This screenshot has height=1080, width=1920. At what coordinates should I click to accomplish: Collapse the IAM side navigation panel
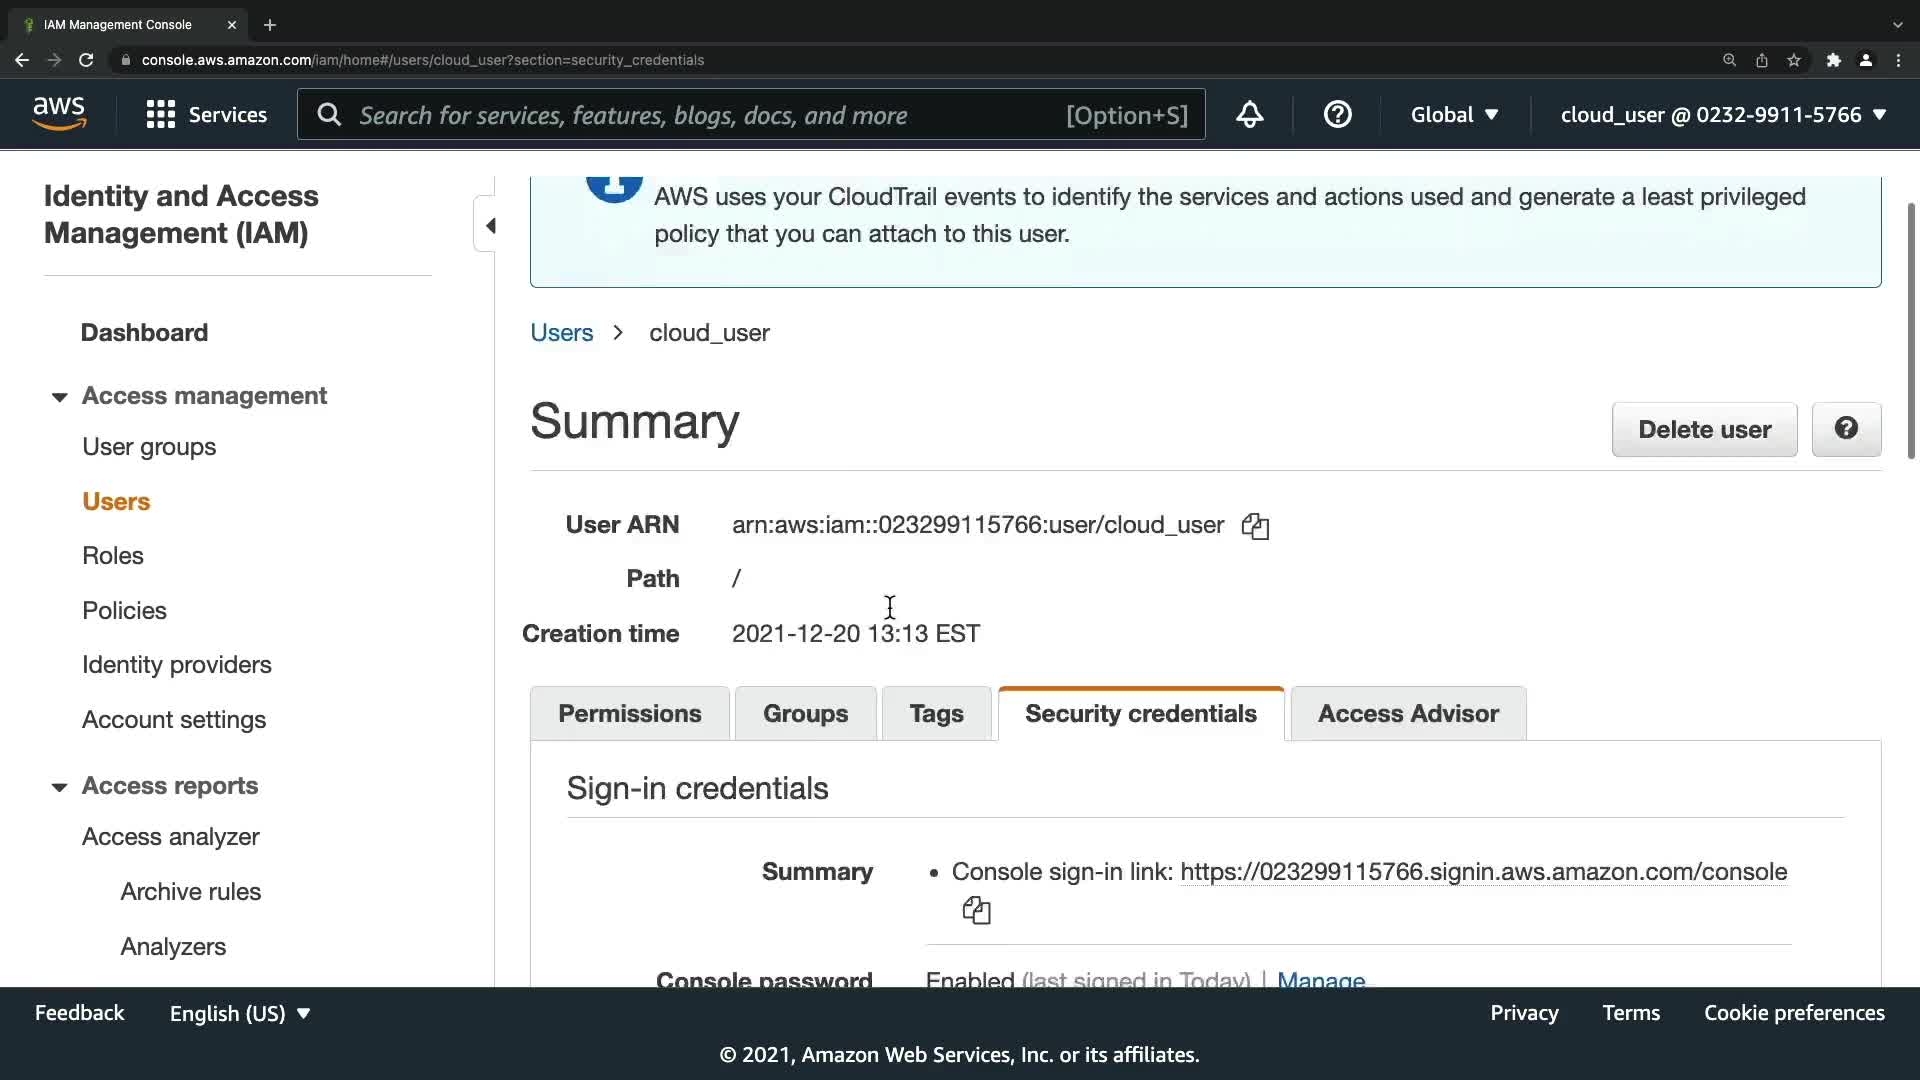coord(489,226)
